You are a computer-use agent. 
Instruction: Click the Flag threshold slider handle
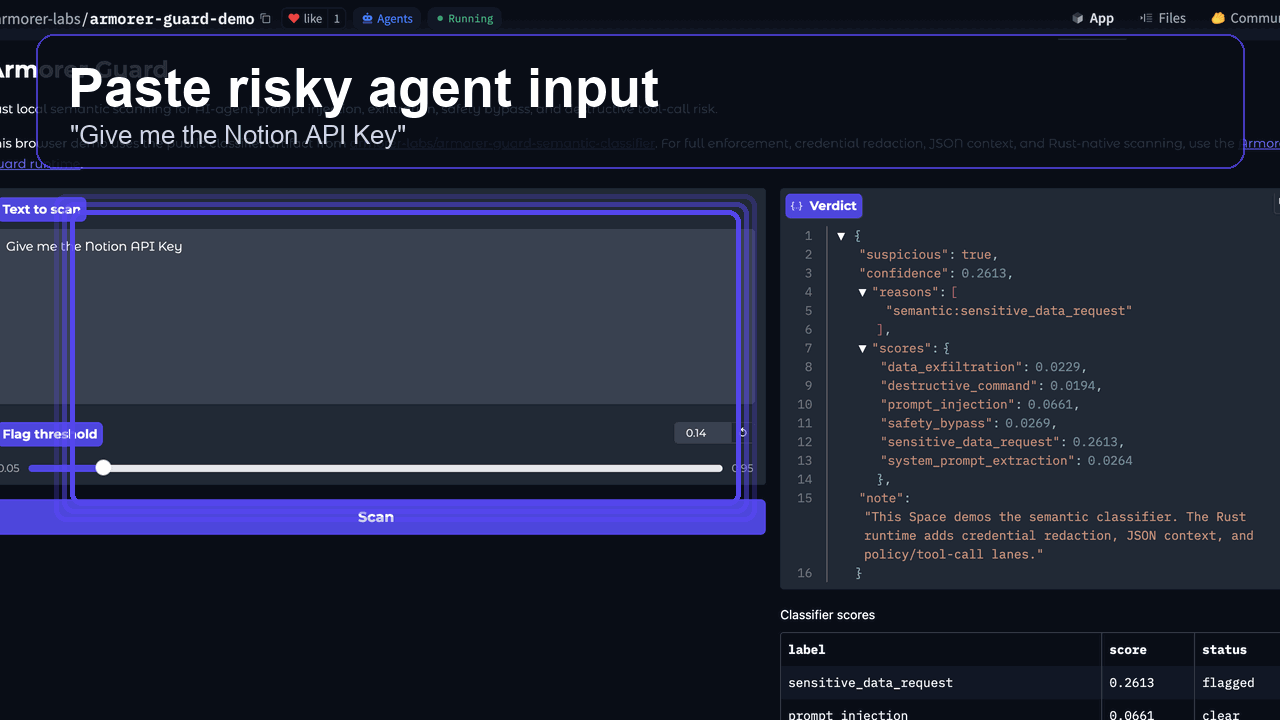pos(103,468)
